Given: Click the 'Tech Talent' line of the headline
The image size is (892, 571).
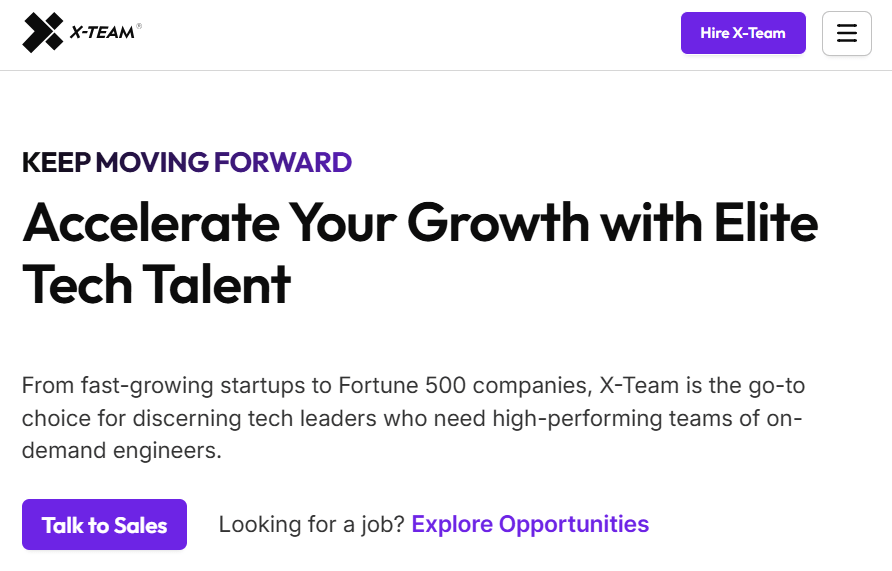Looking at the screenshot, I should 156,284.
